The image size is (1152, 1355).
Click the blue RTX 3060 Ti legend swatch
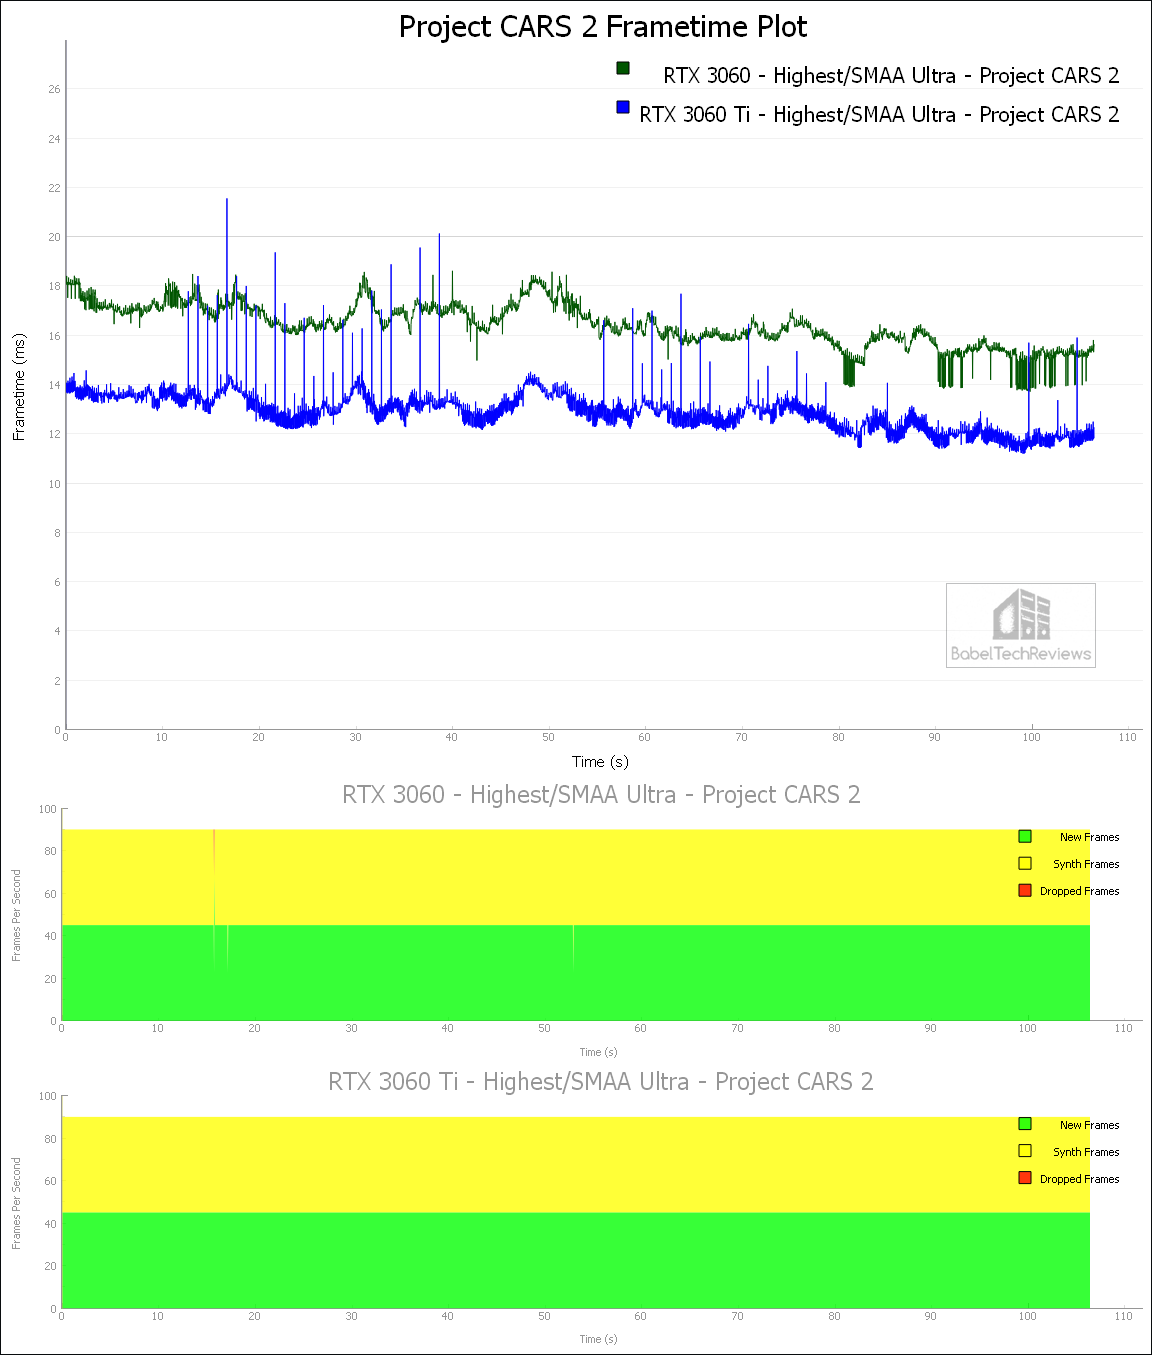pyautogui.click(x=623, y=107)
